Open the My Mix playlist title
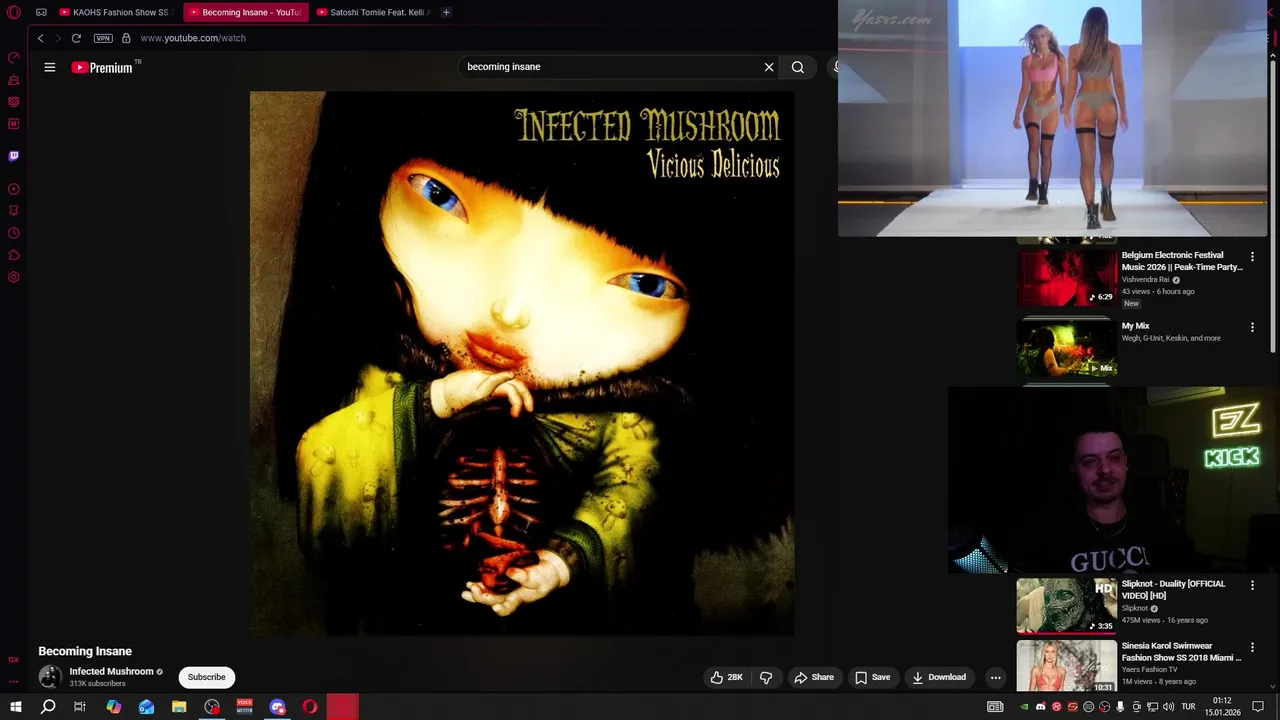Image resolution: width=1280 pixels, height=720 pixels. click(1135, 326)
